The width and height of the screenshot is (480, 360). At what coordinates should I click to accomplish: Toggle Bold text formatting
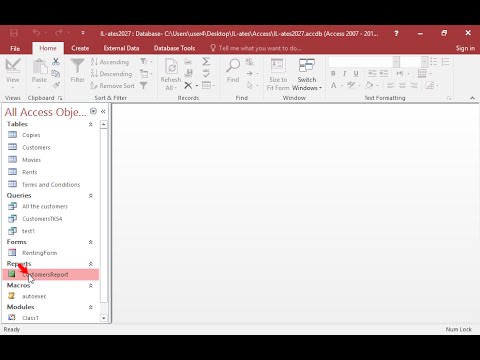(333, 74)
